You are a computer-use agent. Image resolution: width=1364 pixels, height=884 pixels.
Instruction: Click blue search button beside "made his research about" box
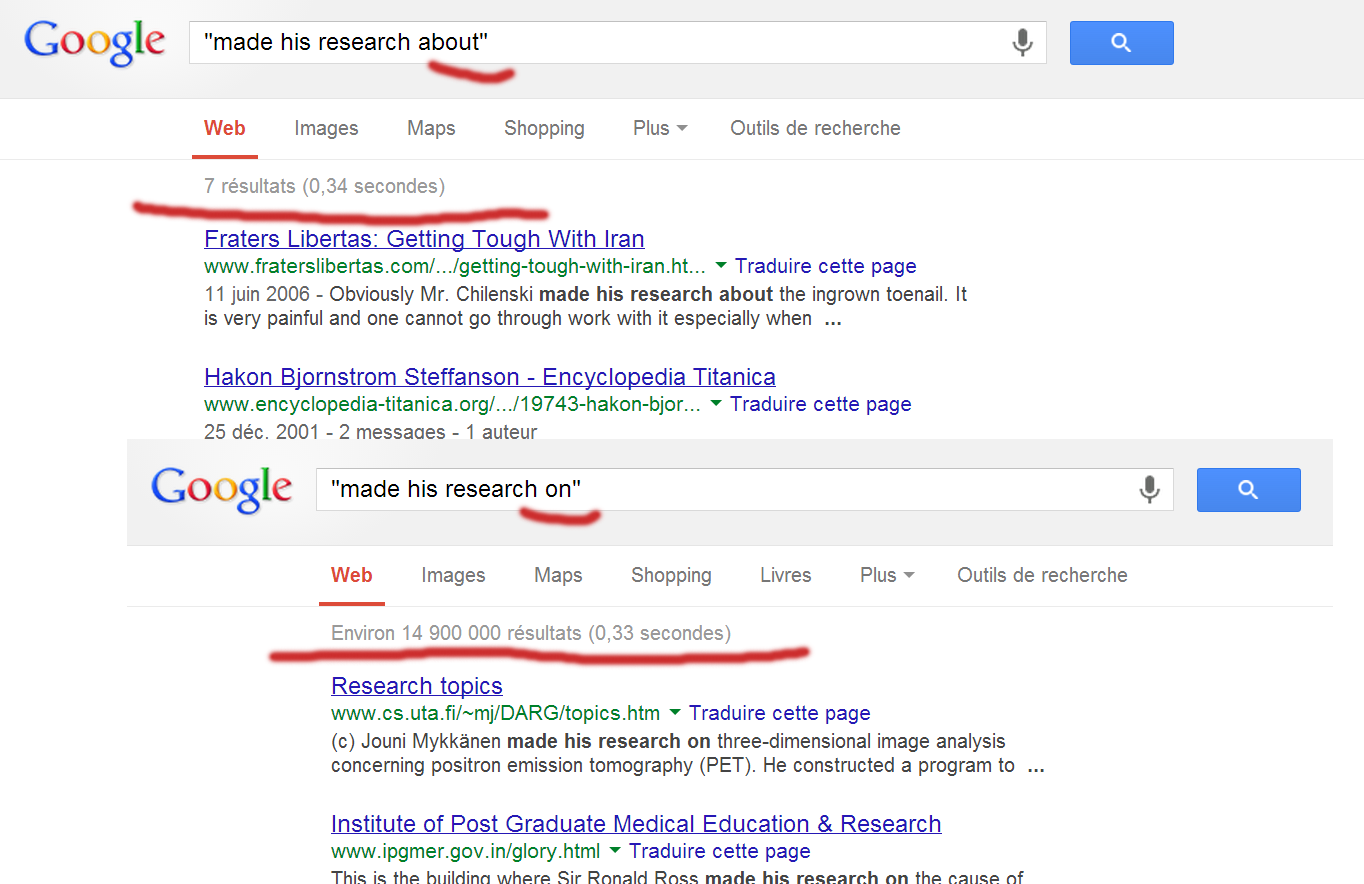point(1121,43)
